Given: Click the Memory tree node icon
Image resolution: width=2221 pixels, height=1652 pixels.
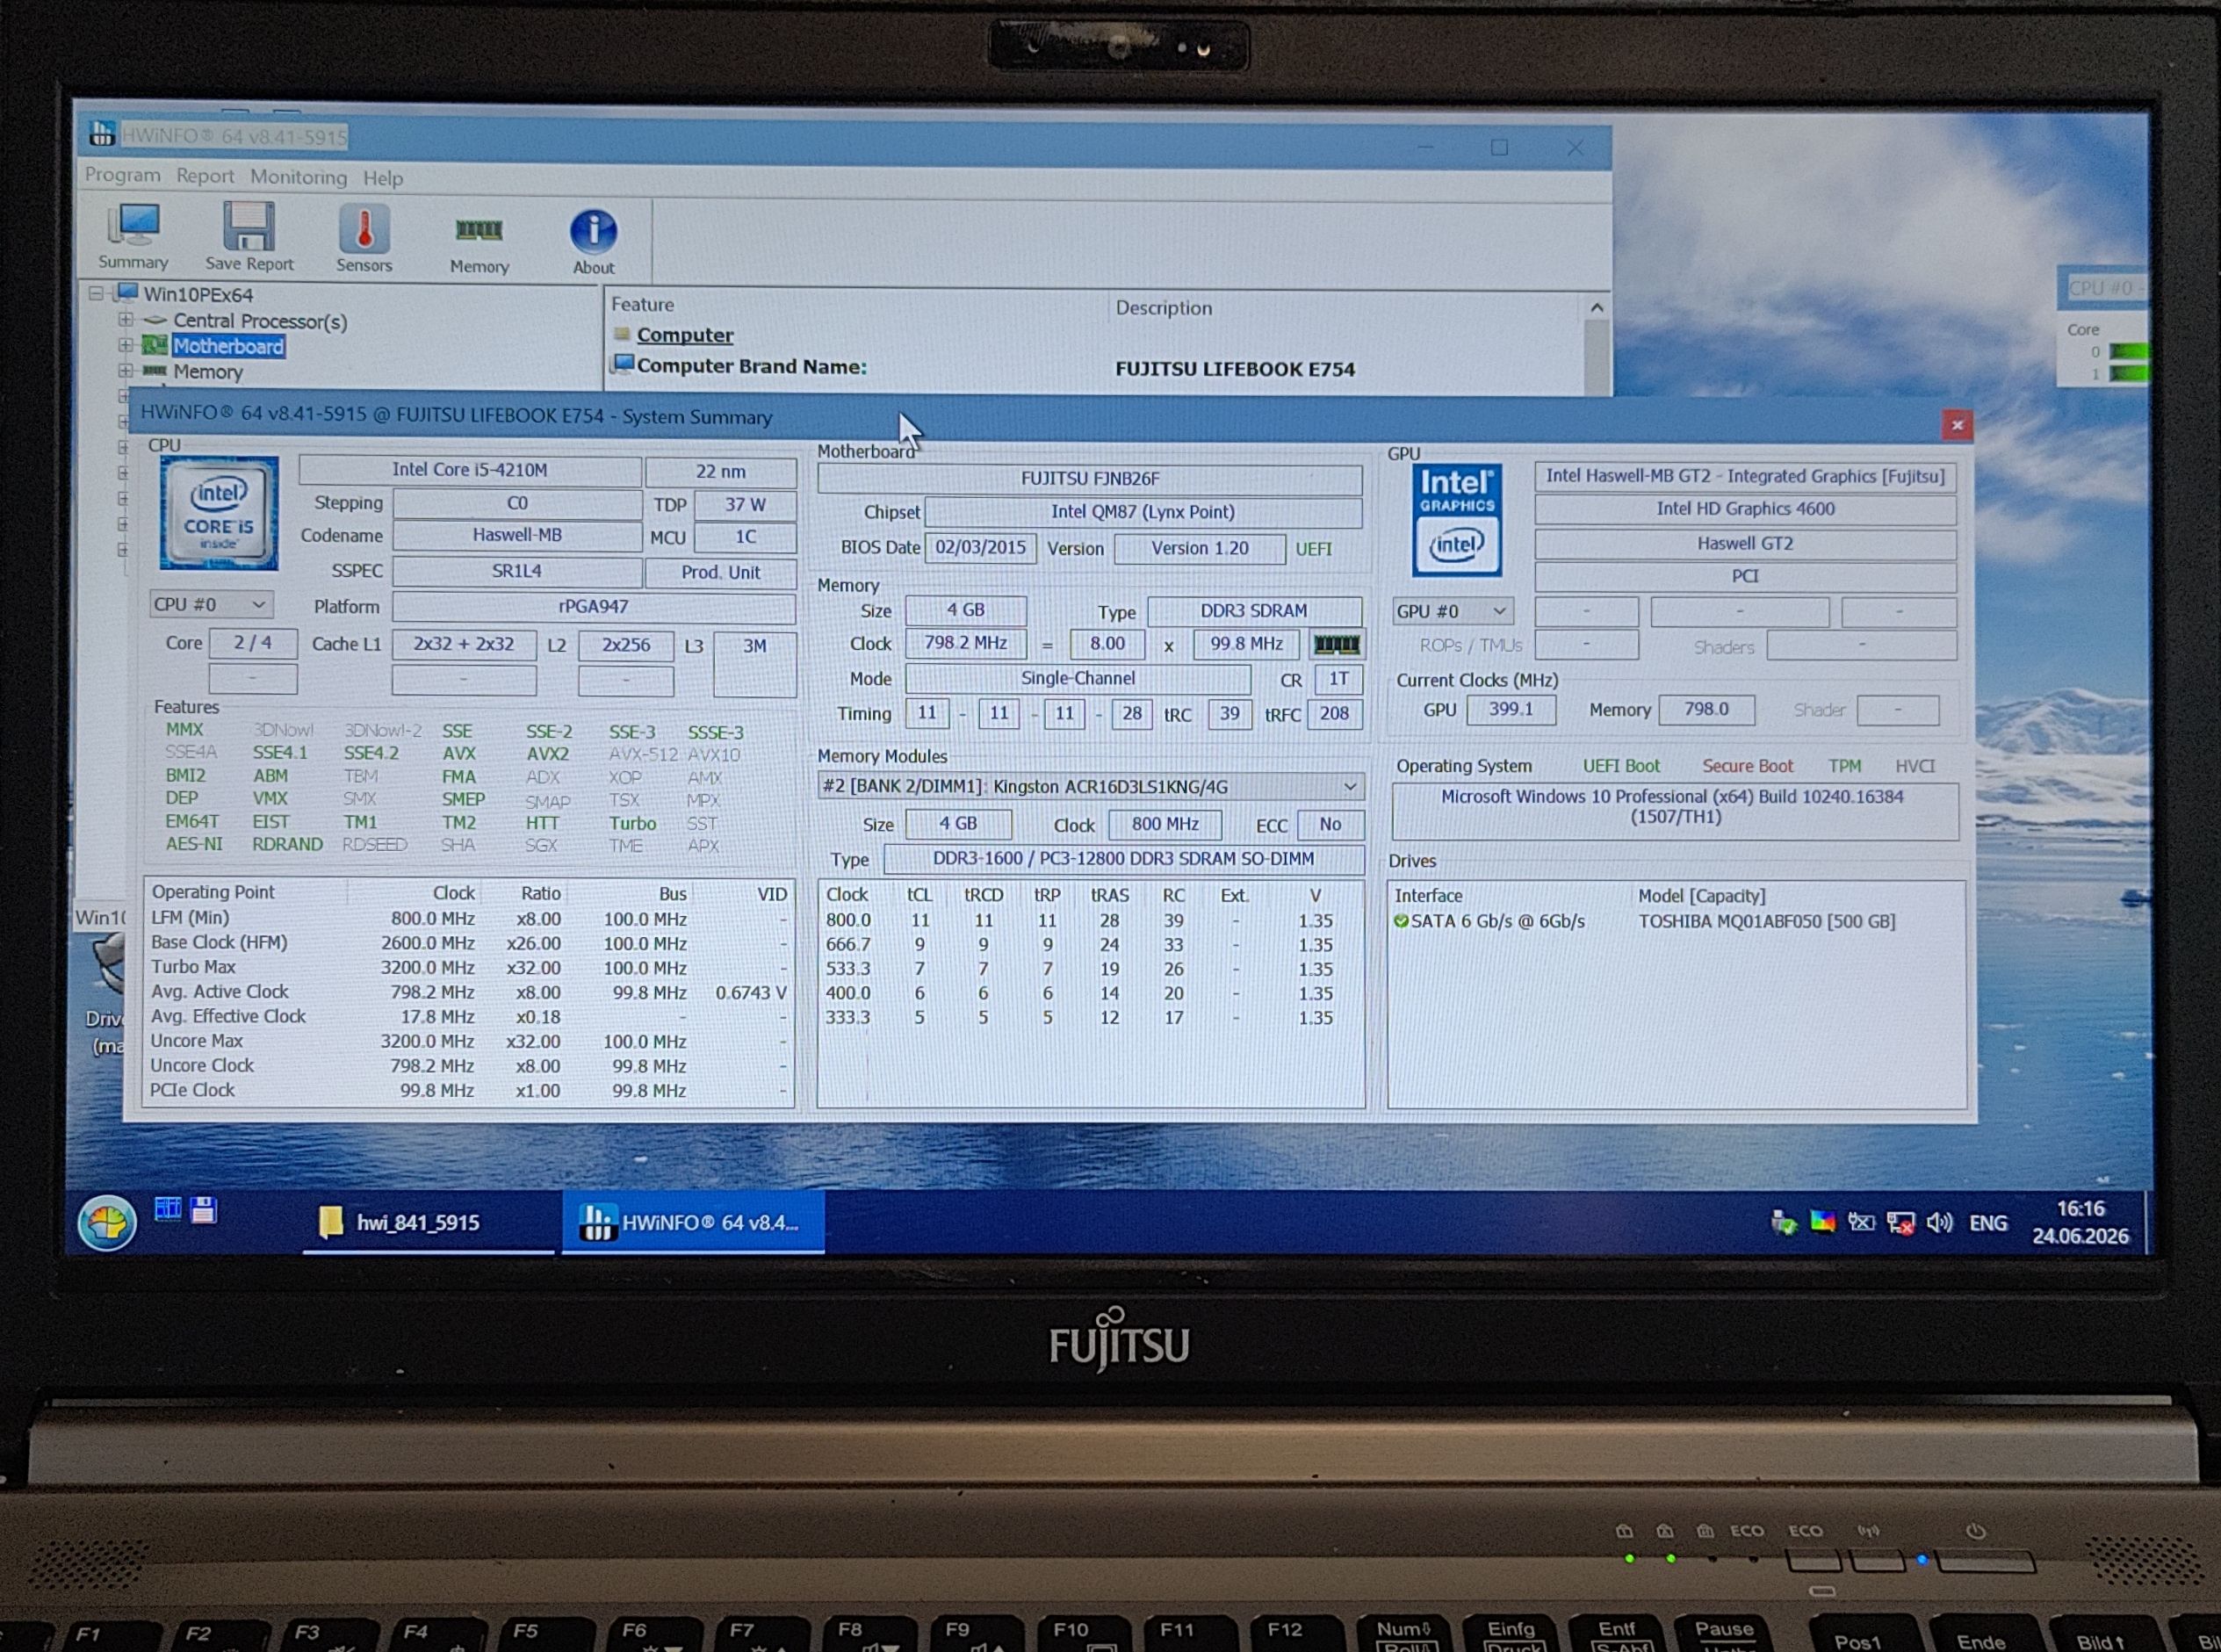Looking at the screenshot, I should pos(154,371).
